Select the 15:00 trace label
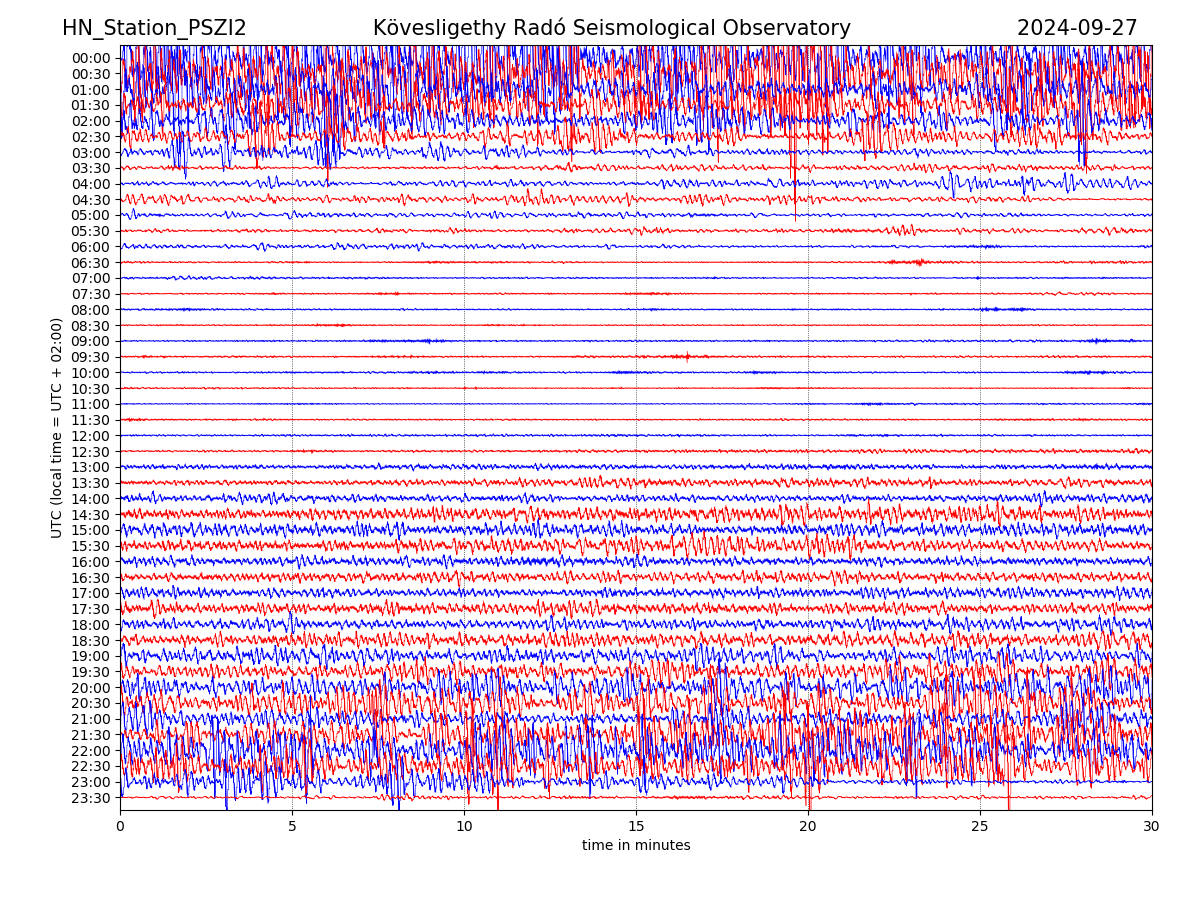 tap(91, 531)
